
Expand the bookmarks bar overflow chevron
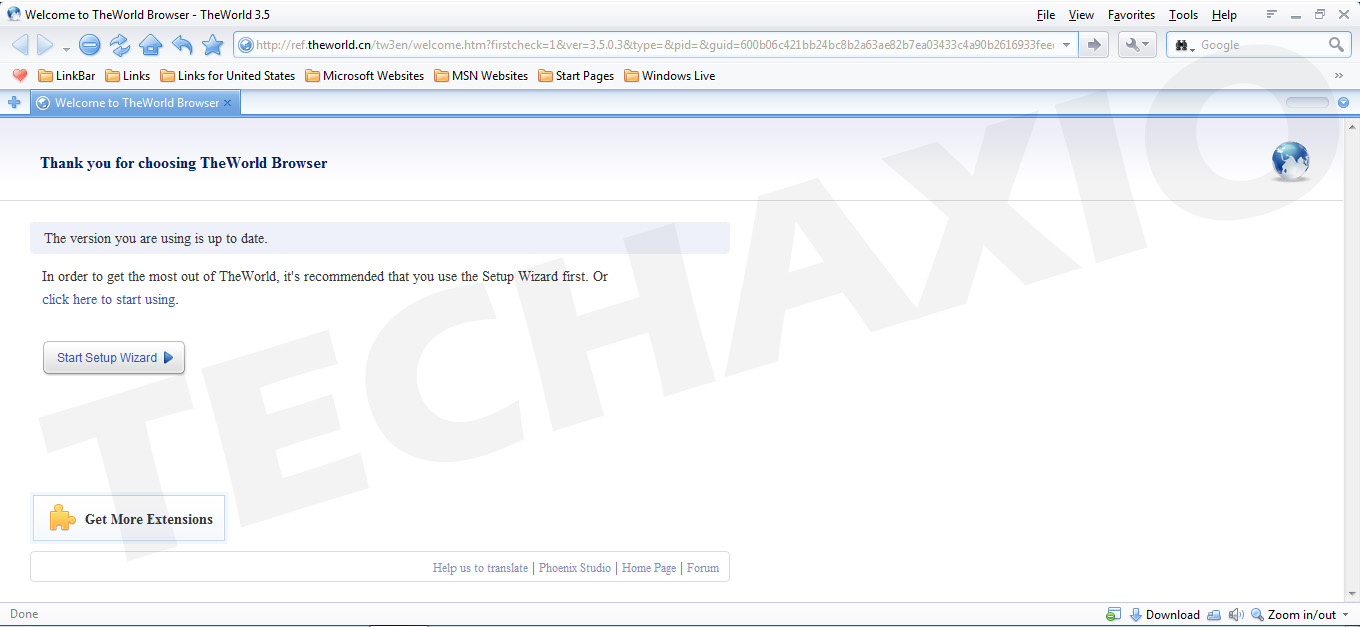(x=1339, y=76)
